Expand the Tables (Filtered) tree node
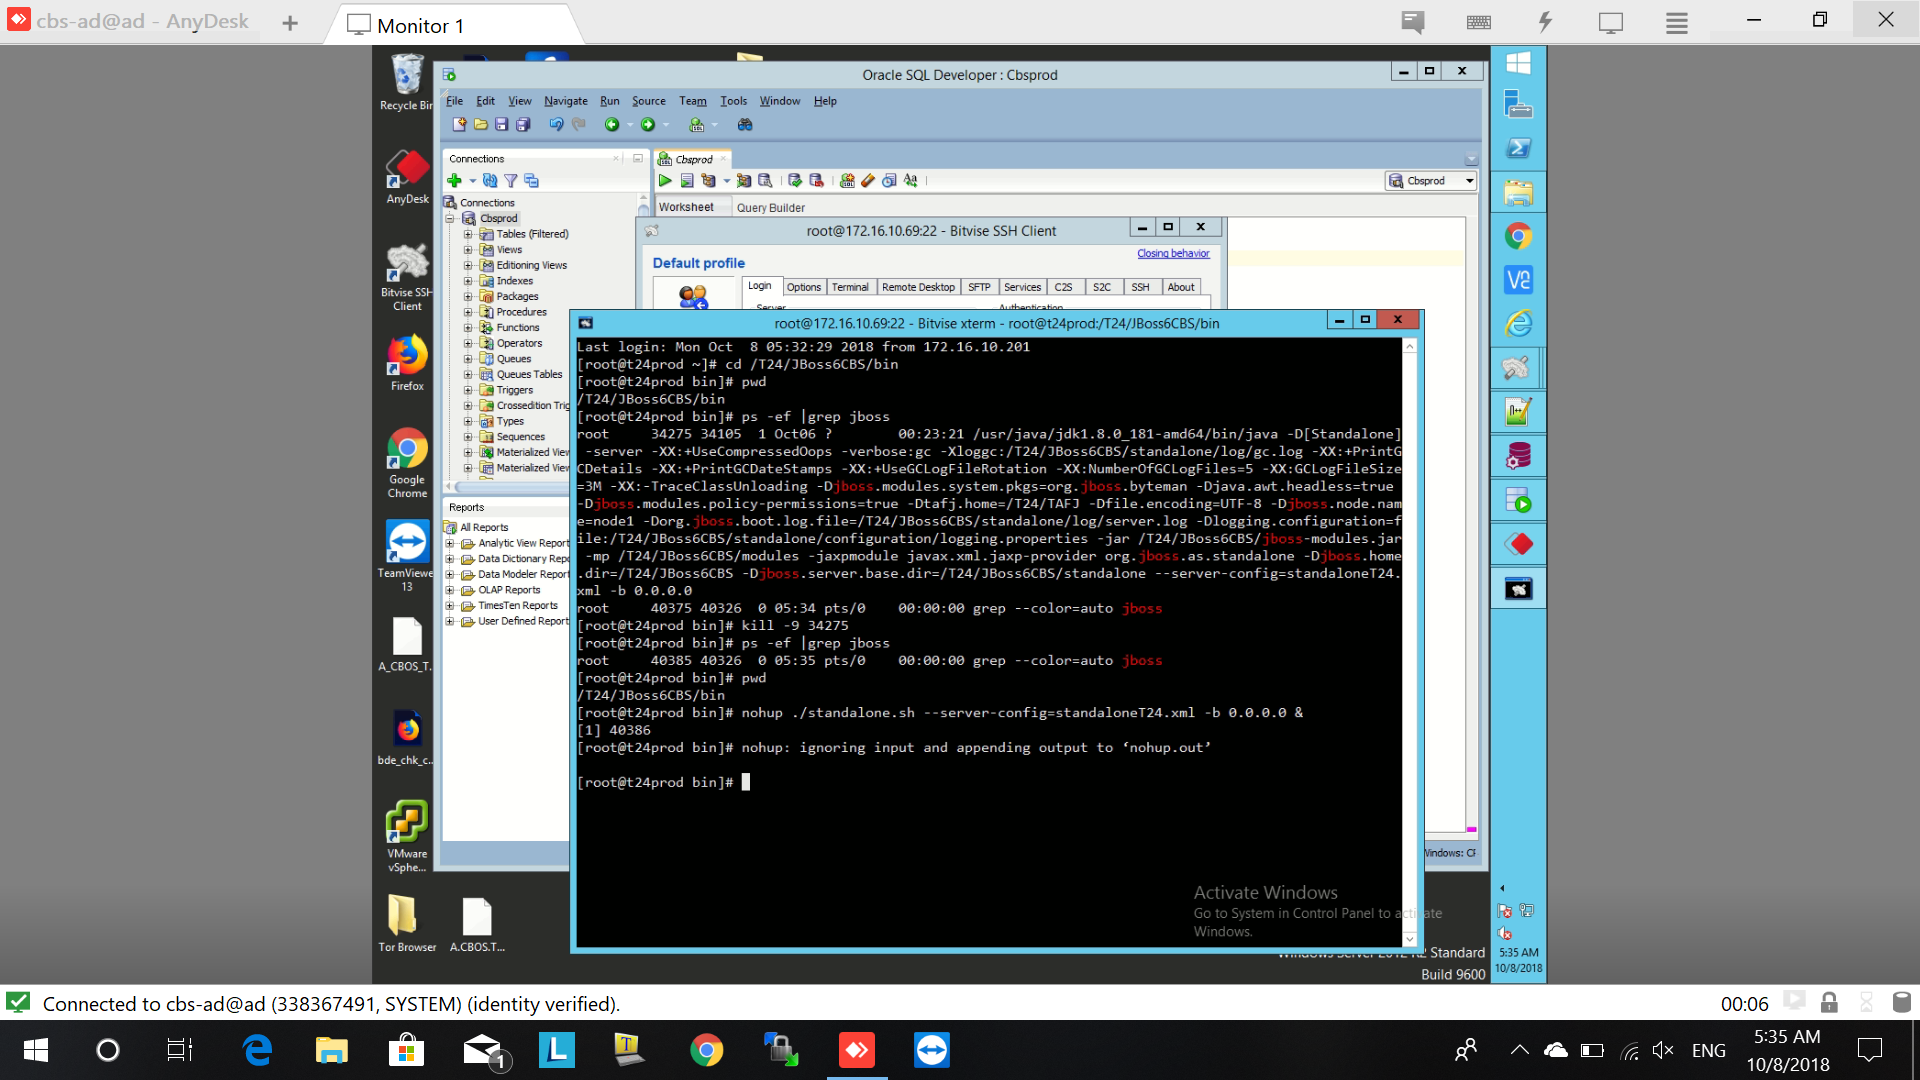Screen dimensions: 1920x1080 click(x=468, y=234)
